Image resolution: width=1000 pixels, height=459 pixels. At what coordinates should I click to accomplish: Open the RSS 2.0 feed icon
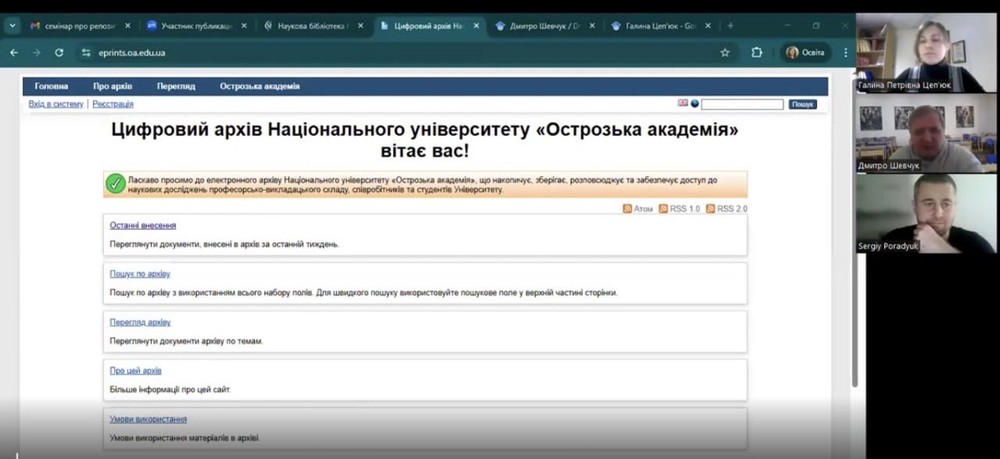(x=711, y=209)
